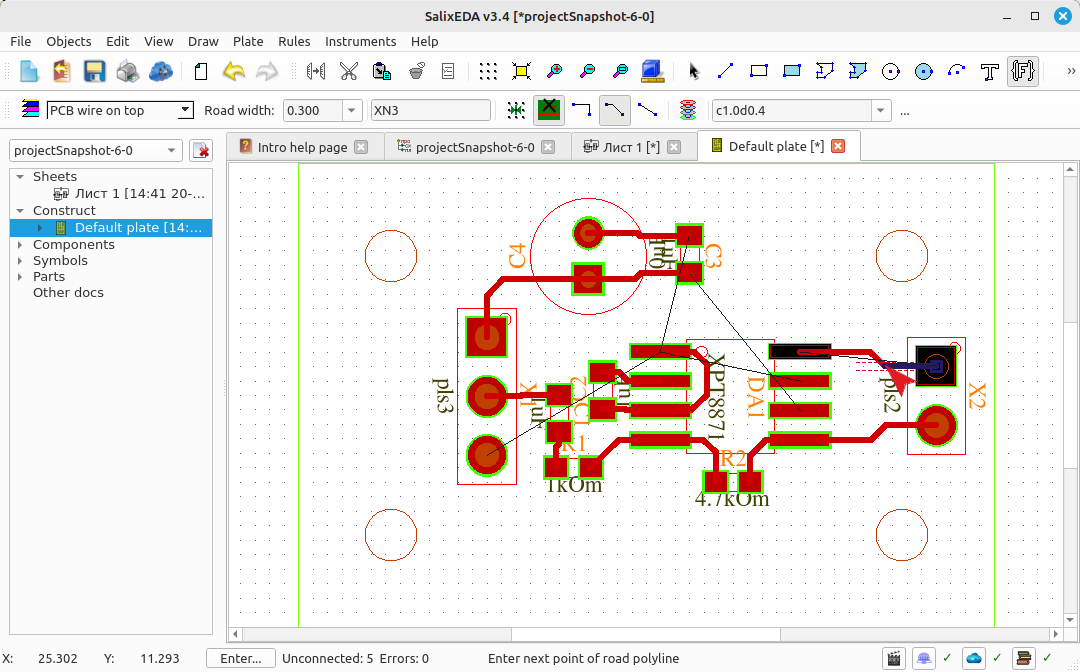Open the File menu
Screen dimensions: 1080x672
click(21, 41)
